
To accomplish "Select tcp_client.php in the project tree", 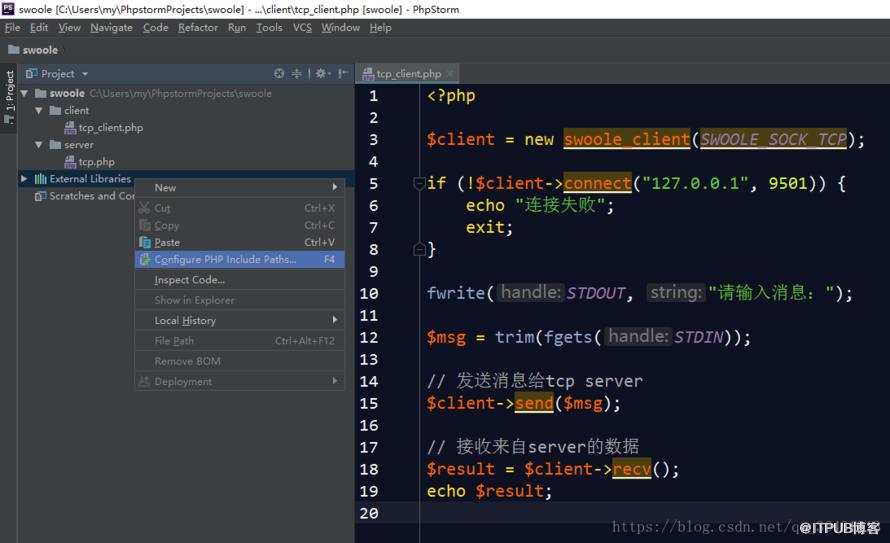I will pos(111,128).
